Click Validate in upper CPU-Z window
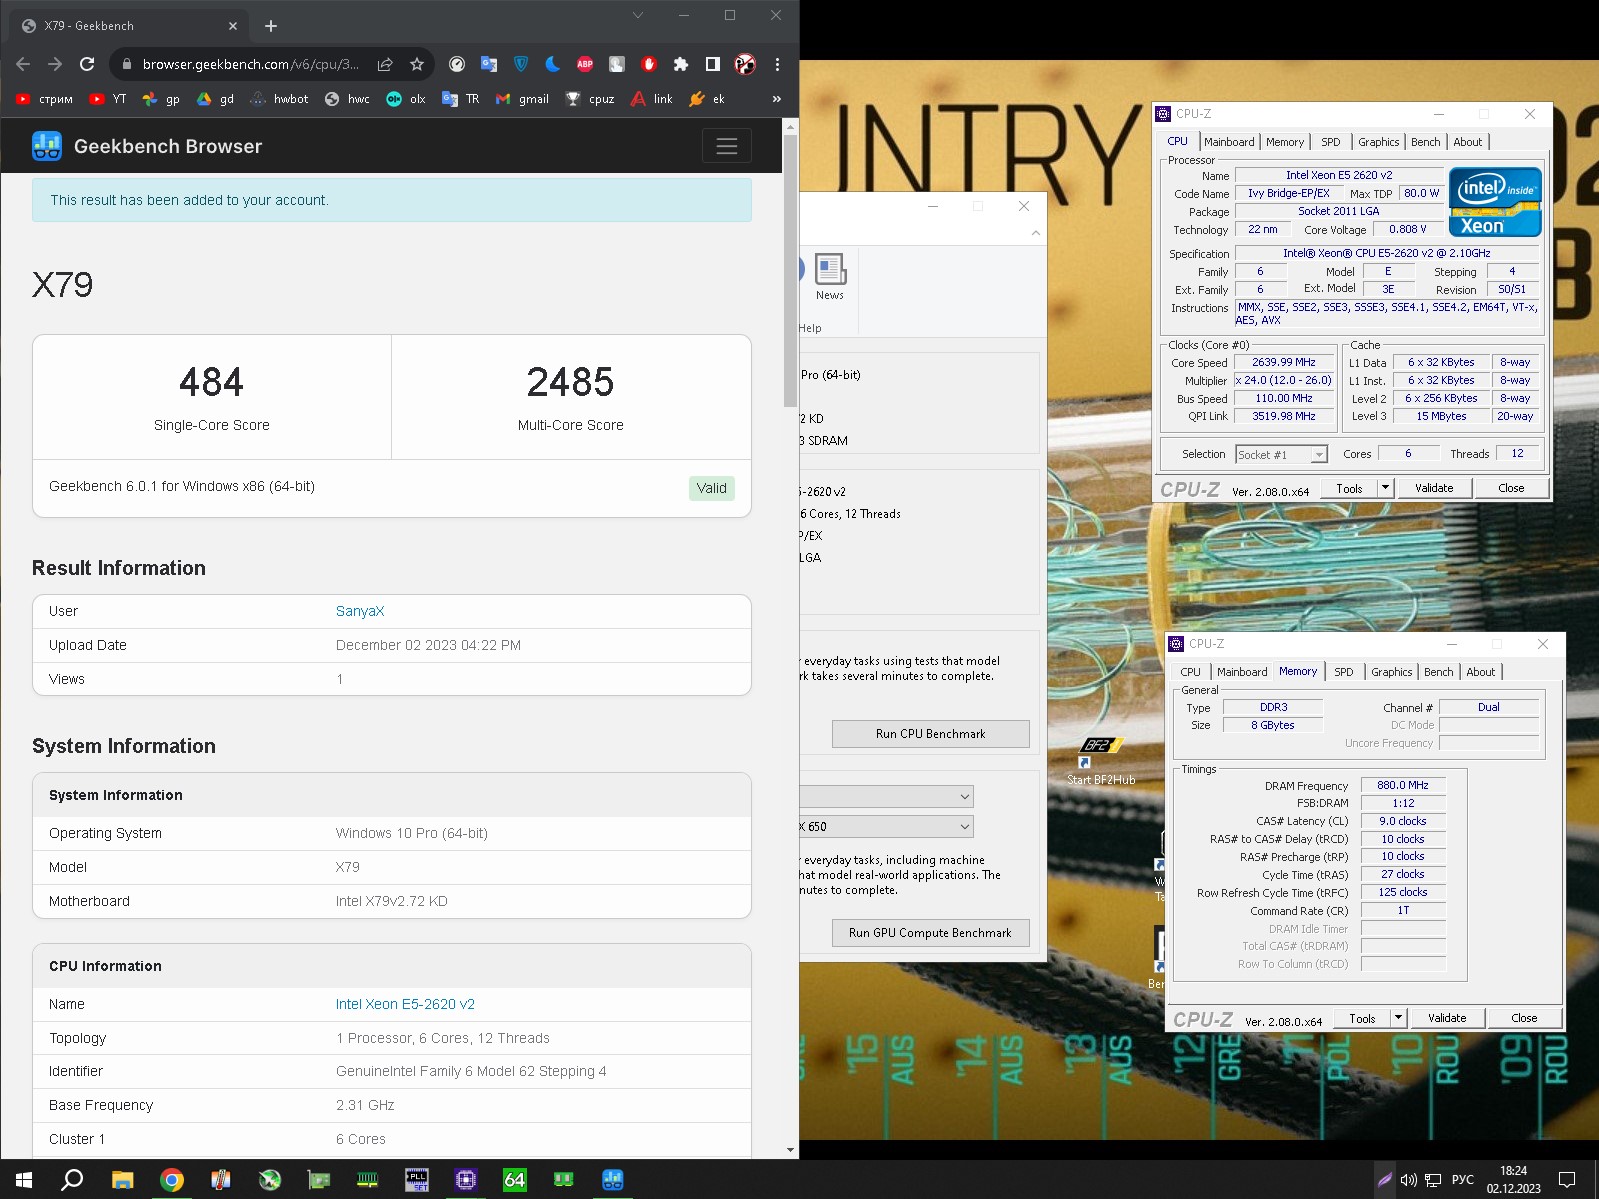Screen dimensions: 1599x1199 click(x=1434, y=489)
